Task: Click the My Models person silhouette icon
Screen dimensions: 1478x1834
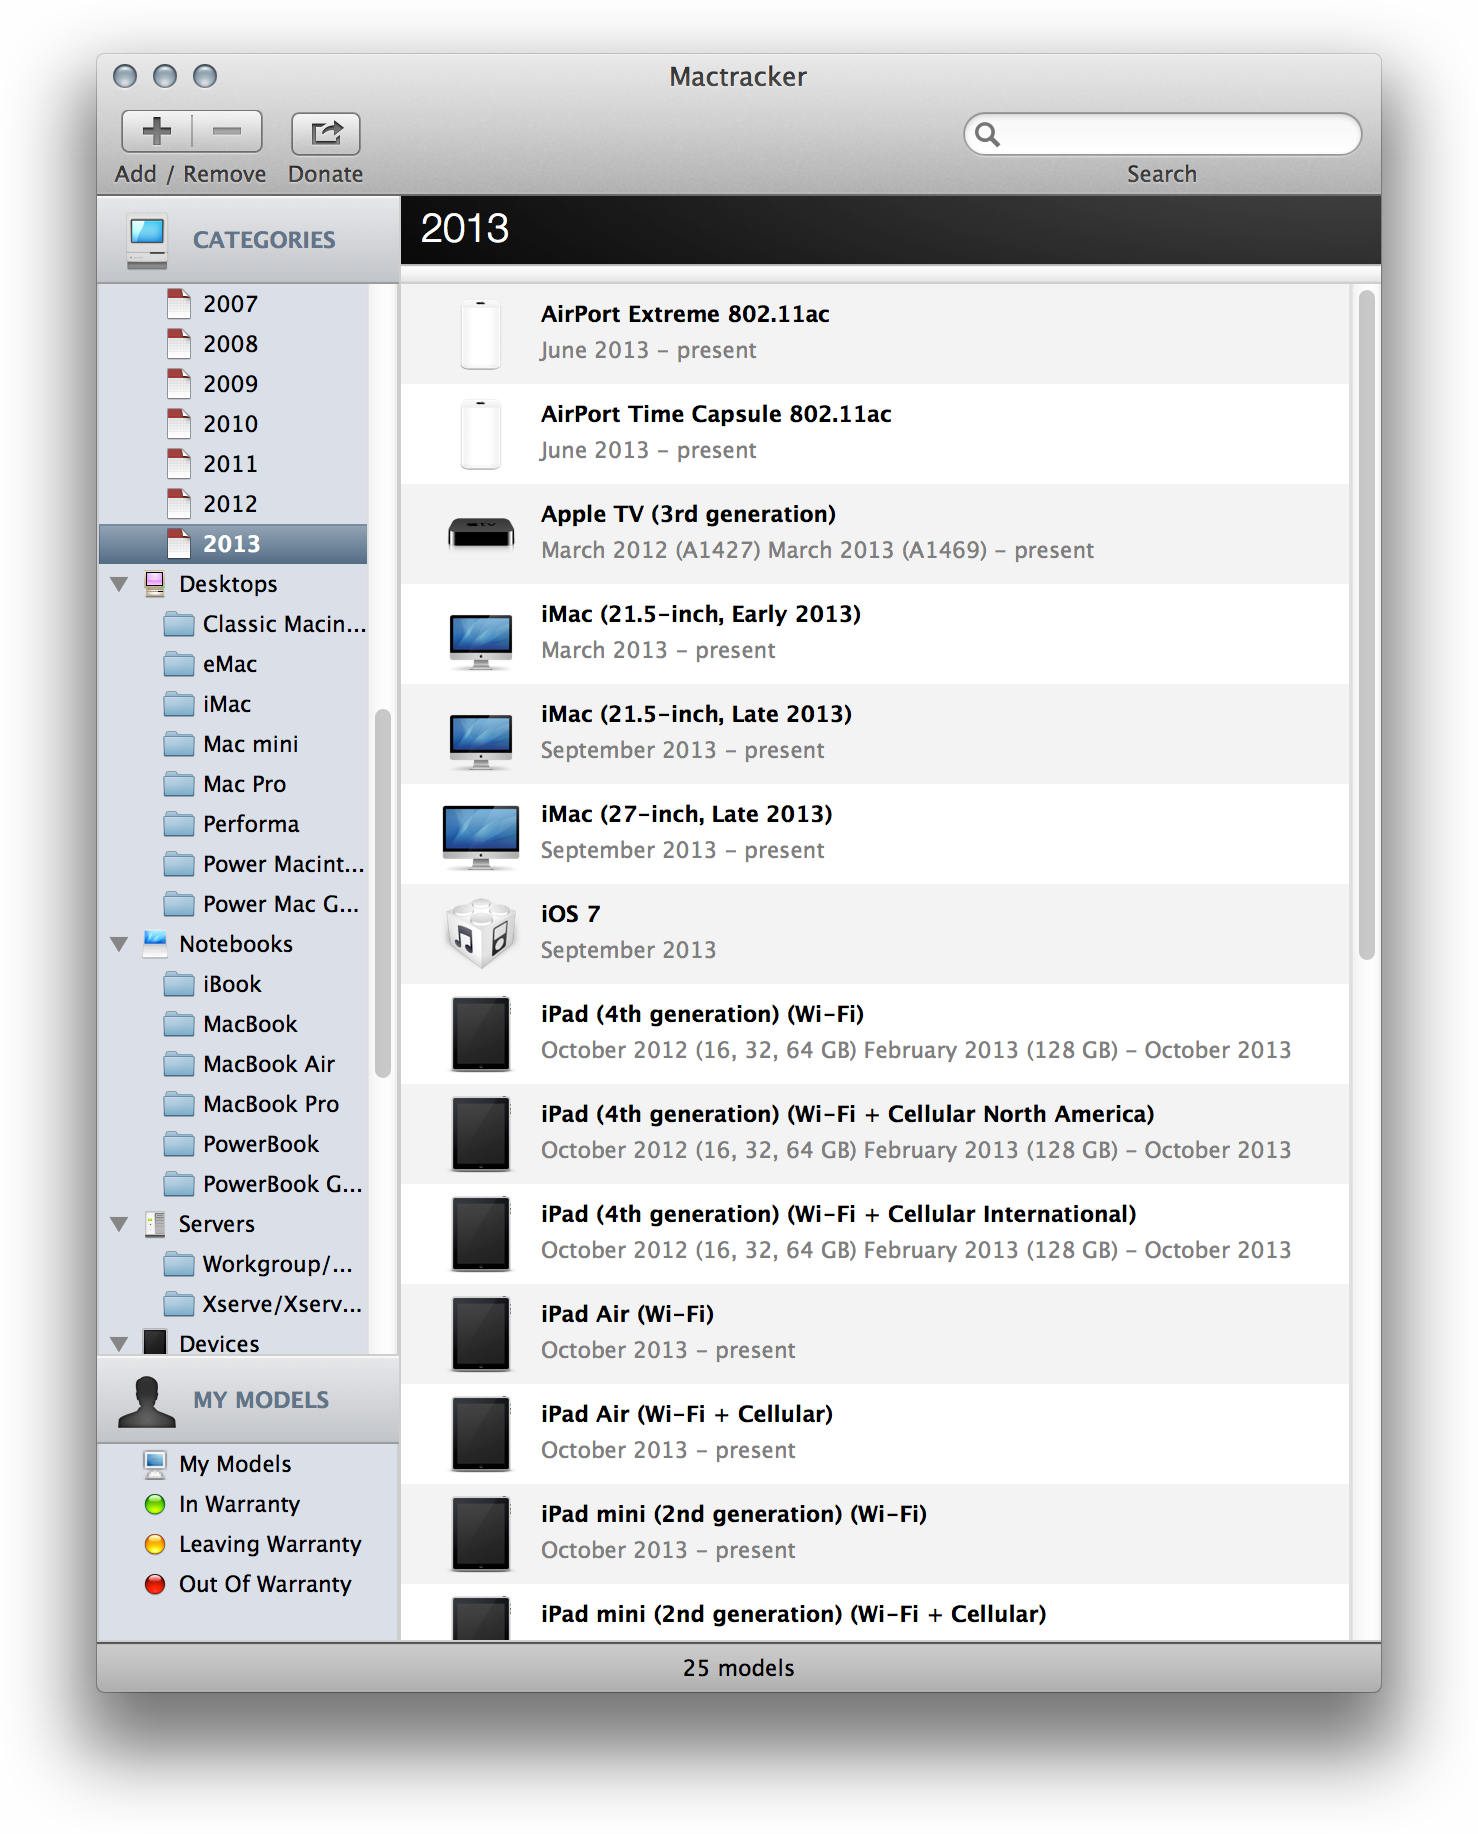Action: [147, 1401]
